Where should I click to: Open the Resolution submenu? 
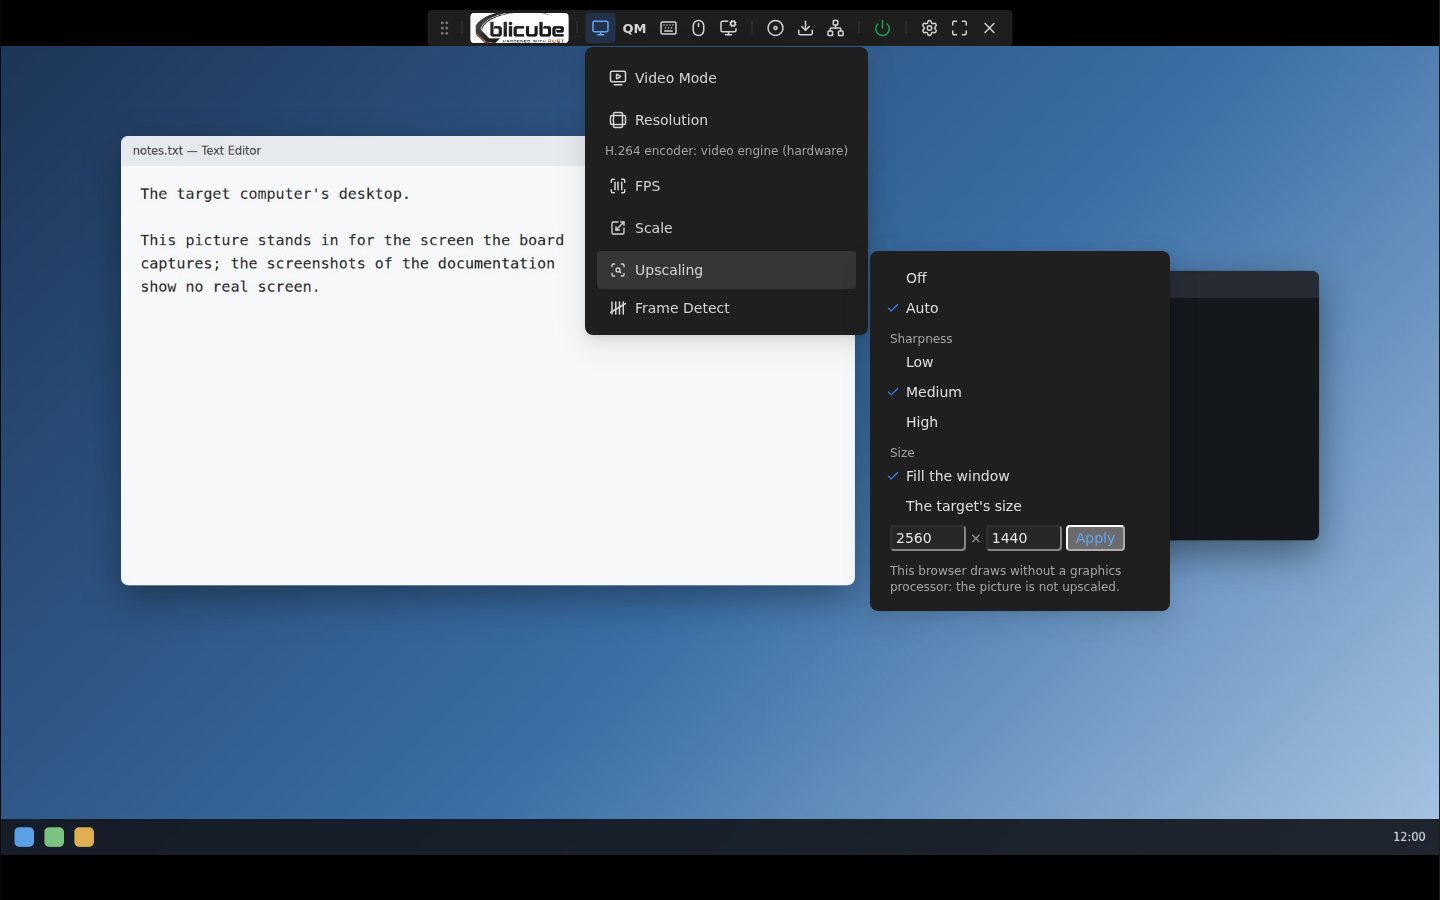pyautogui.click(x=726, y=120)
